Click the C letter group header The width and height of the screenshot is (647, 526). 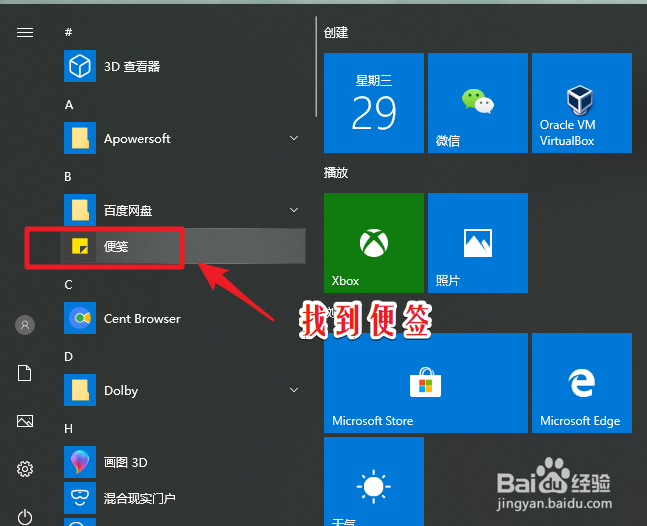click(68, 285)
